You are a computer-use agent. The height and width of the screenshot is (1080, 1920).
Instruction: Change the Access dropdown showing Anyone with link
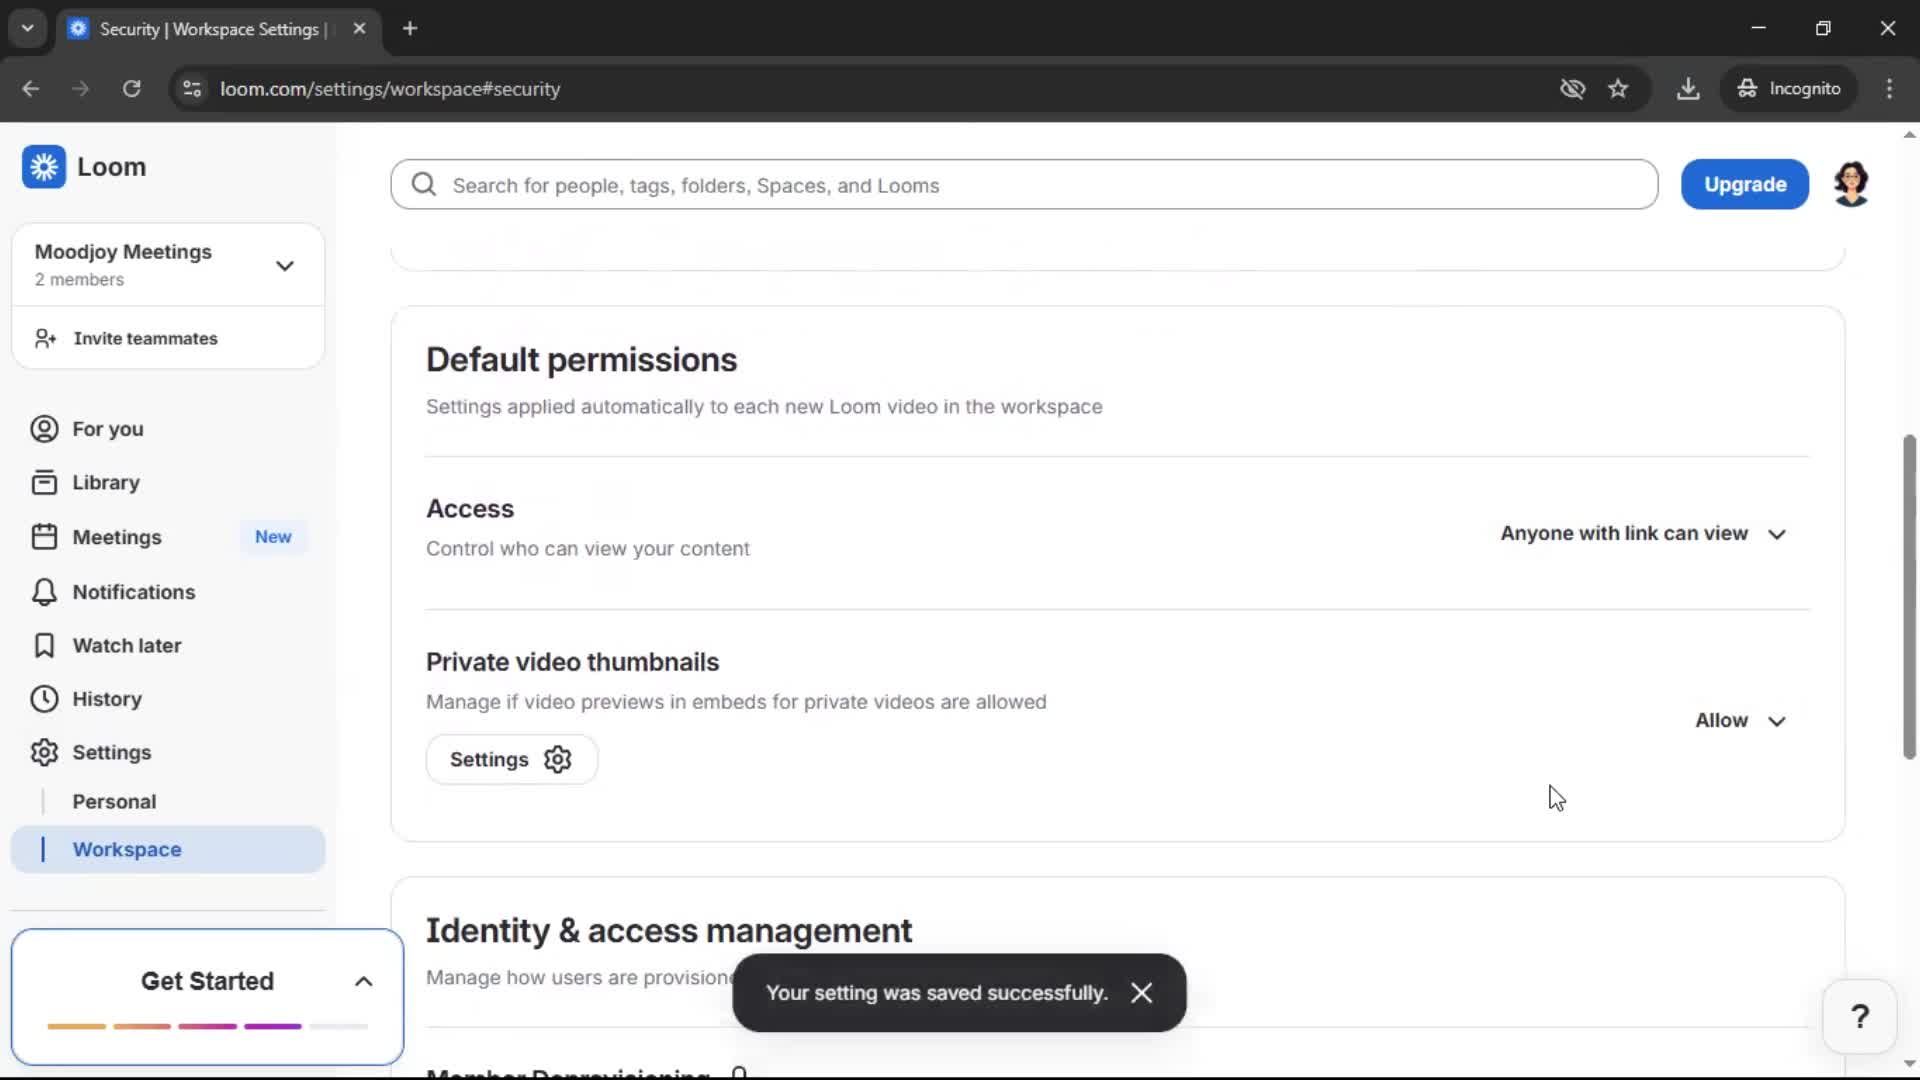(1643, 533)
